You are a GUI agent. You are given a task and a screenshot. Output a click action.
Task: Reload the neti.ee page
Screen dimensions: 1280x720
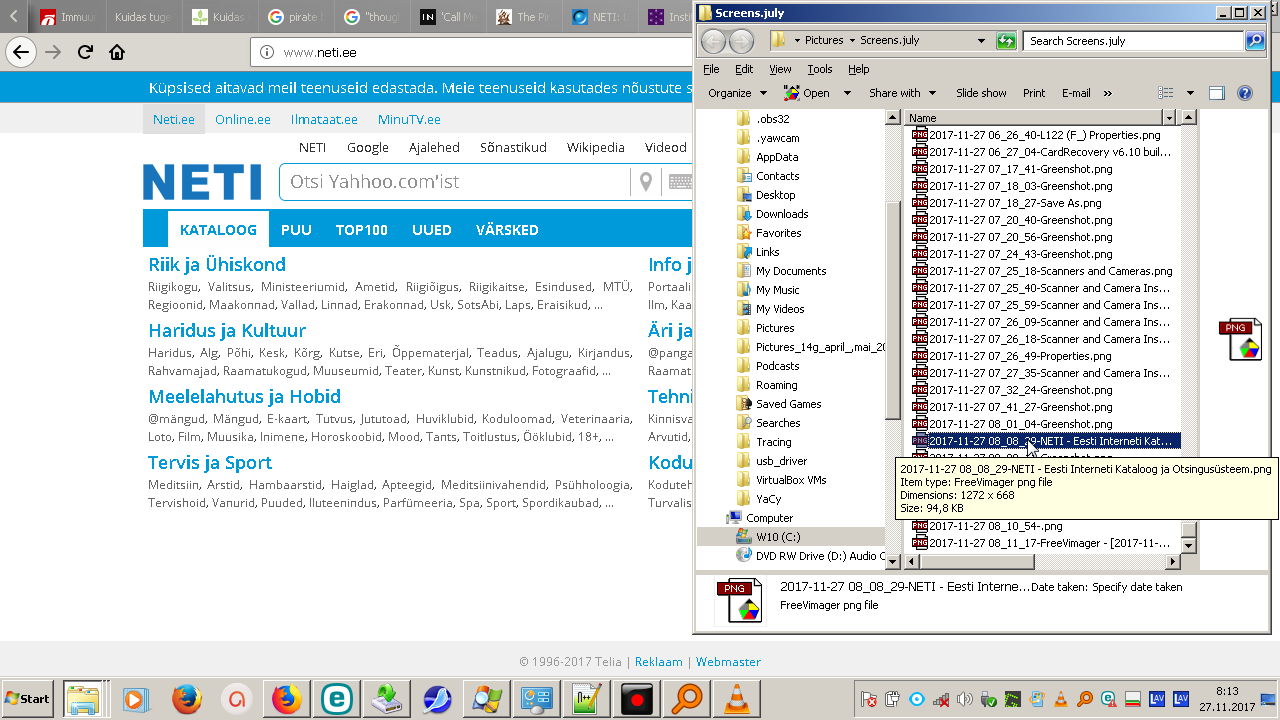[85, 52]
